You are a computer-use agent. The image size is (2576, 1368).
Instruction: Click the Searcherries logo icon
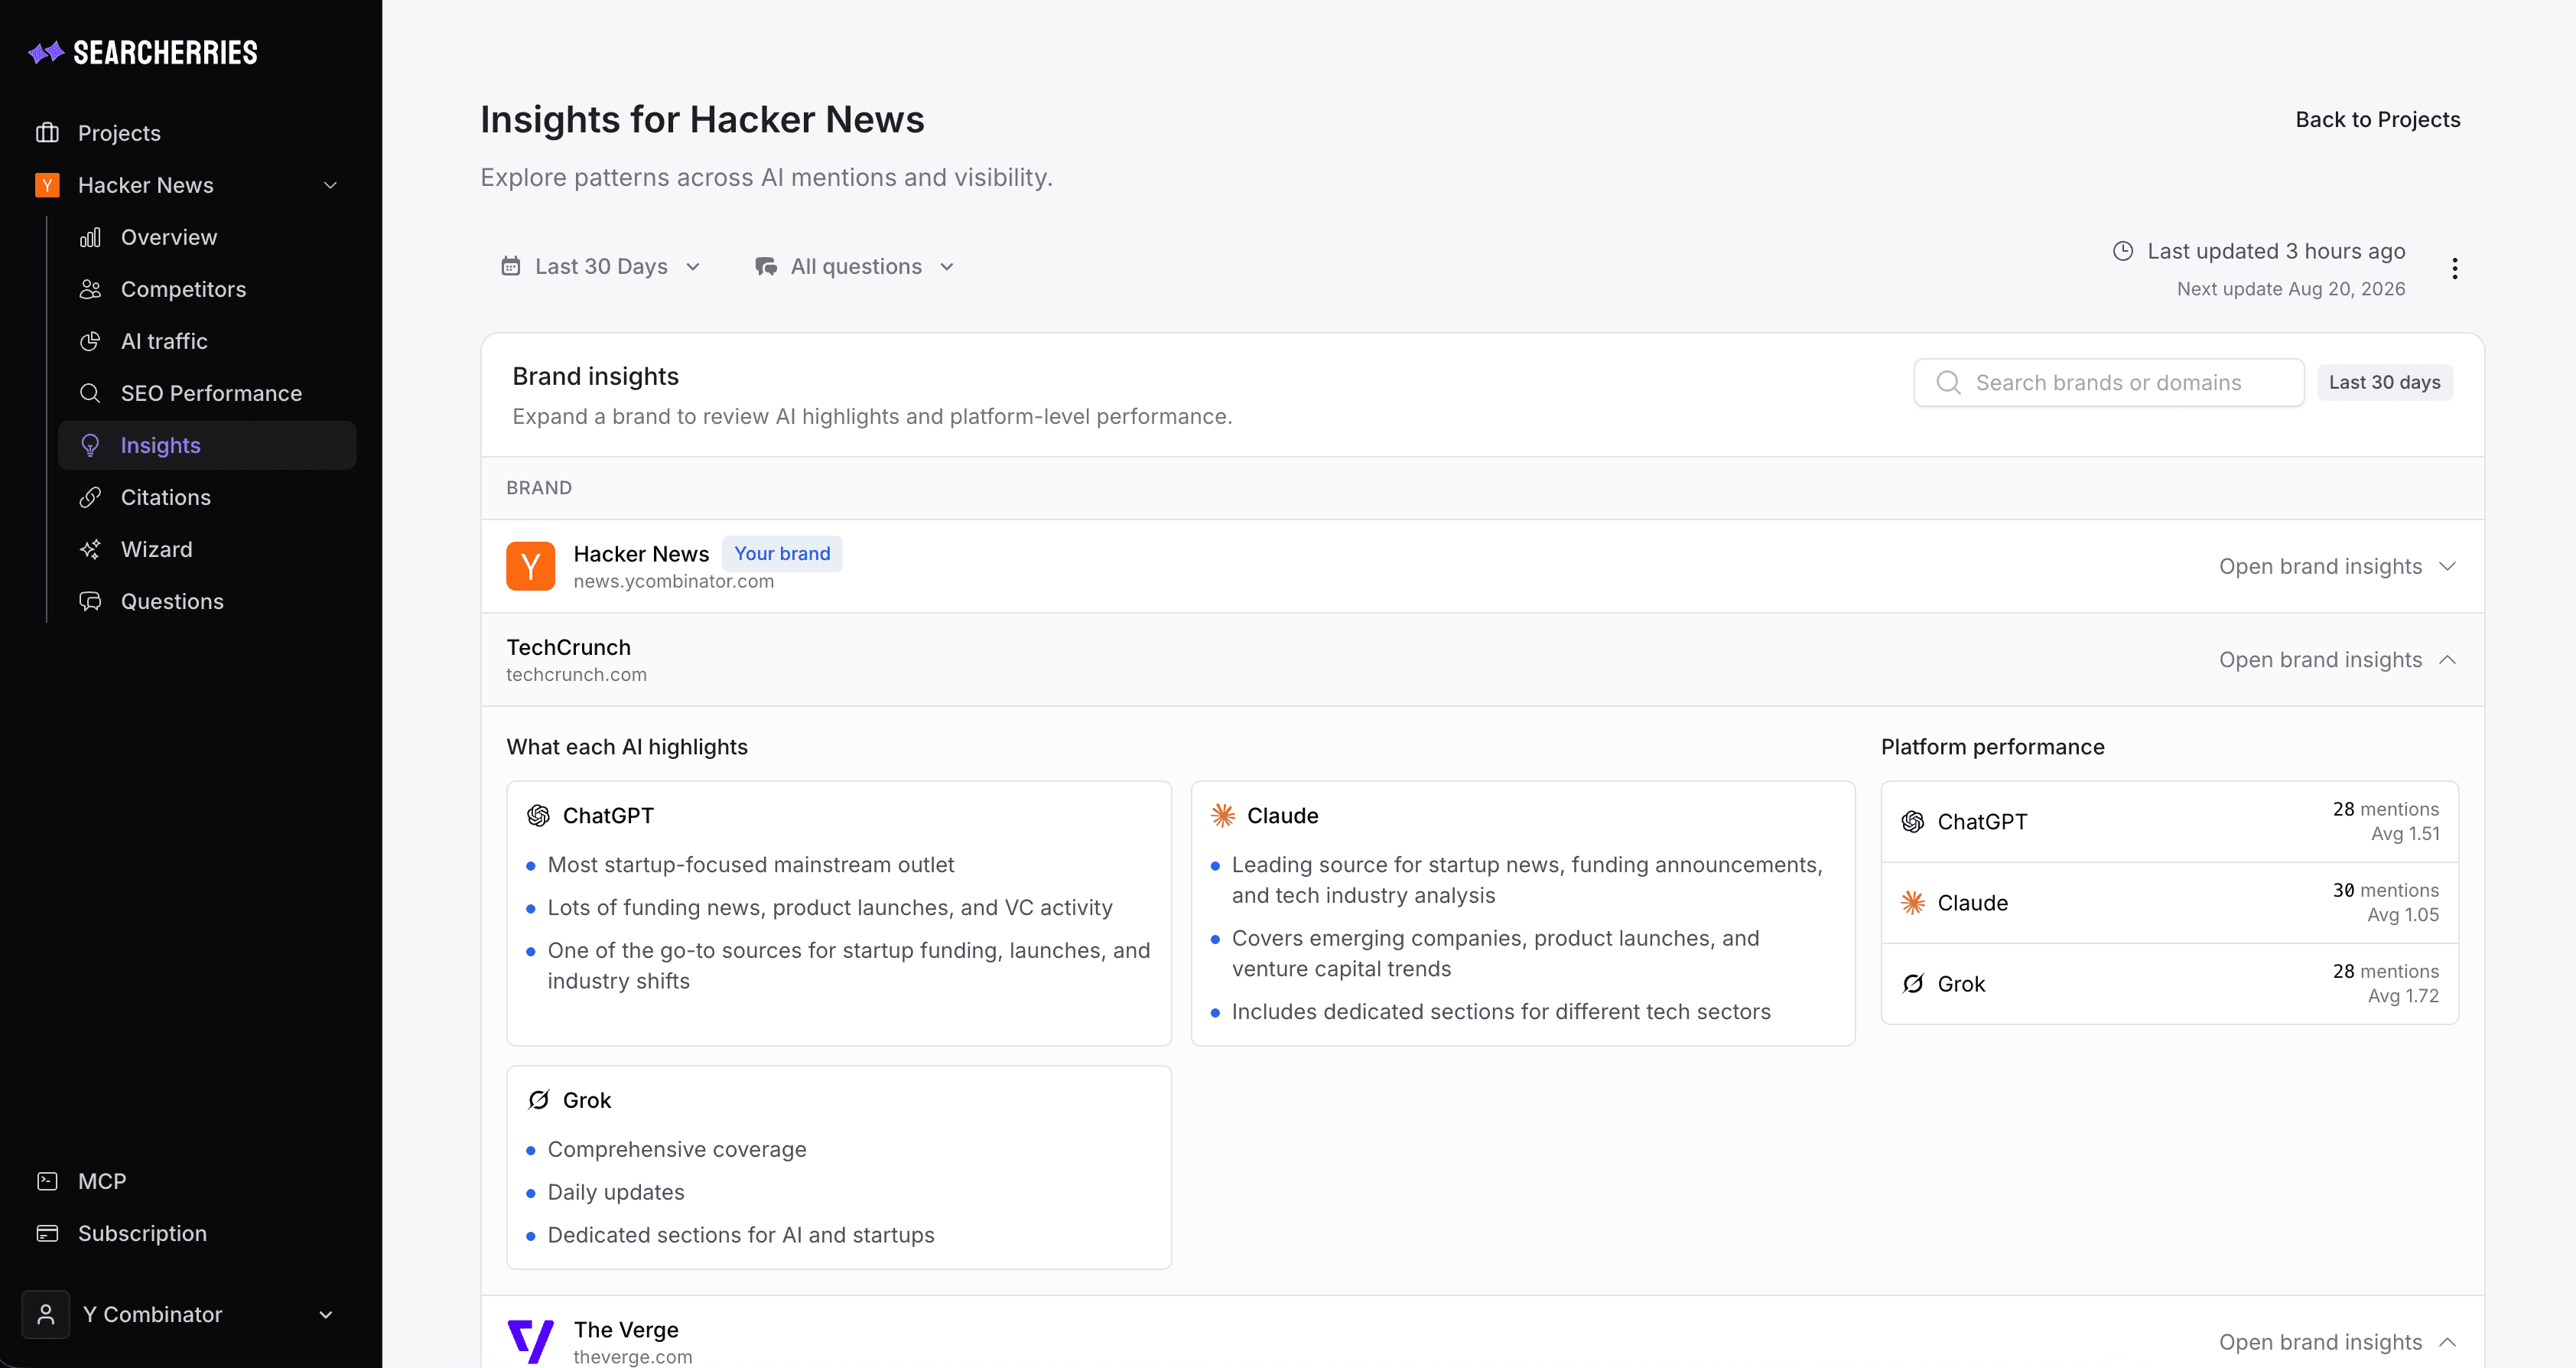point(46,52)
